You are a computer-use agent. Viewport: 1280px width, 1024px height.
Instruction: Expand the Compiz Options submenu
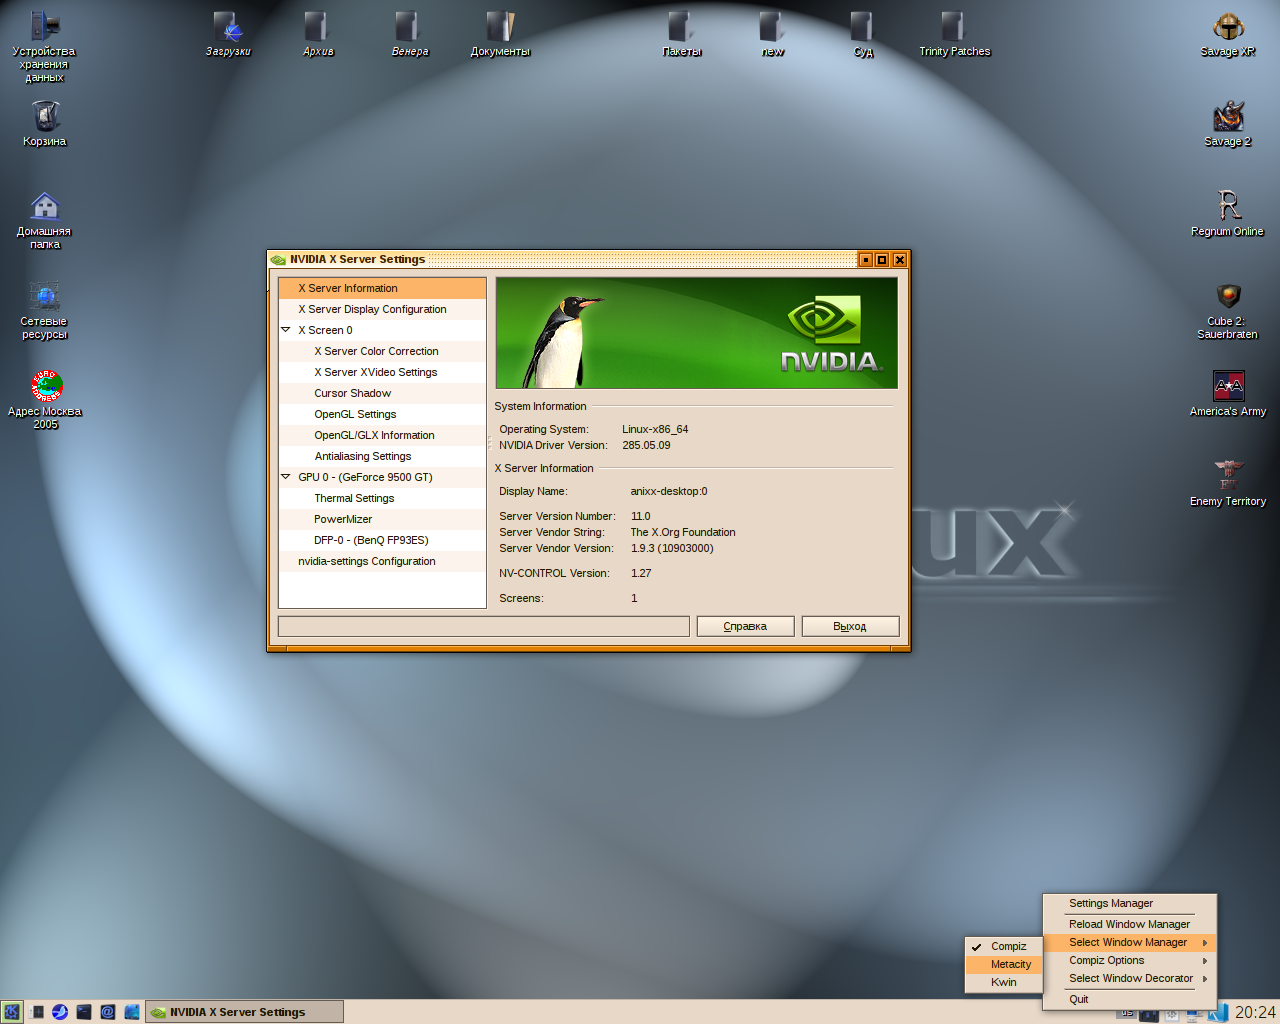1129,960
